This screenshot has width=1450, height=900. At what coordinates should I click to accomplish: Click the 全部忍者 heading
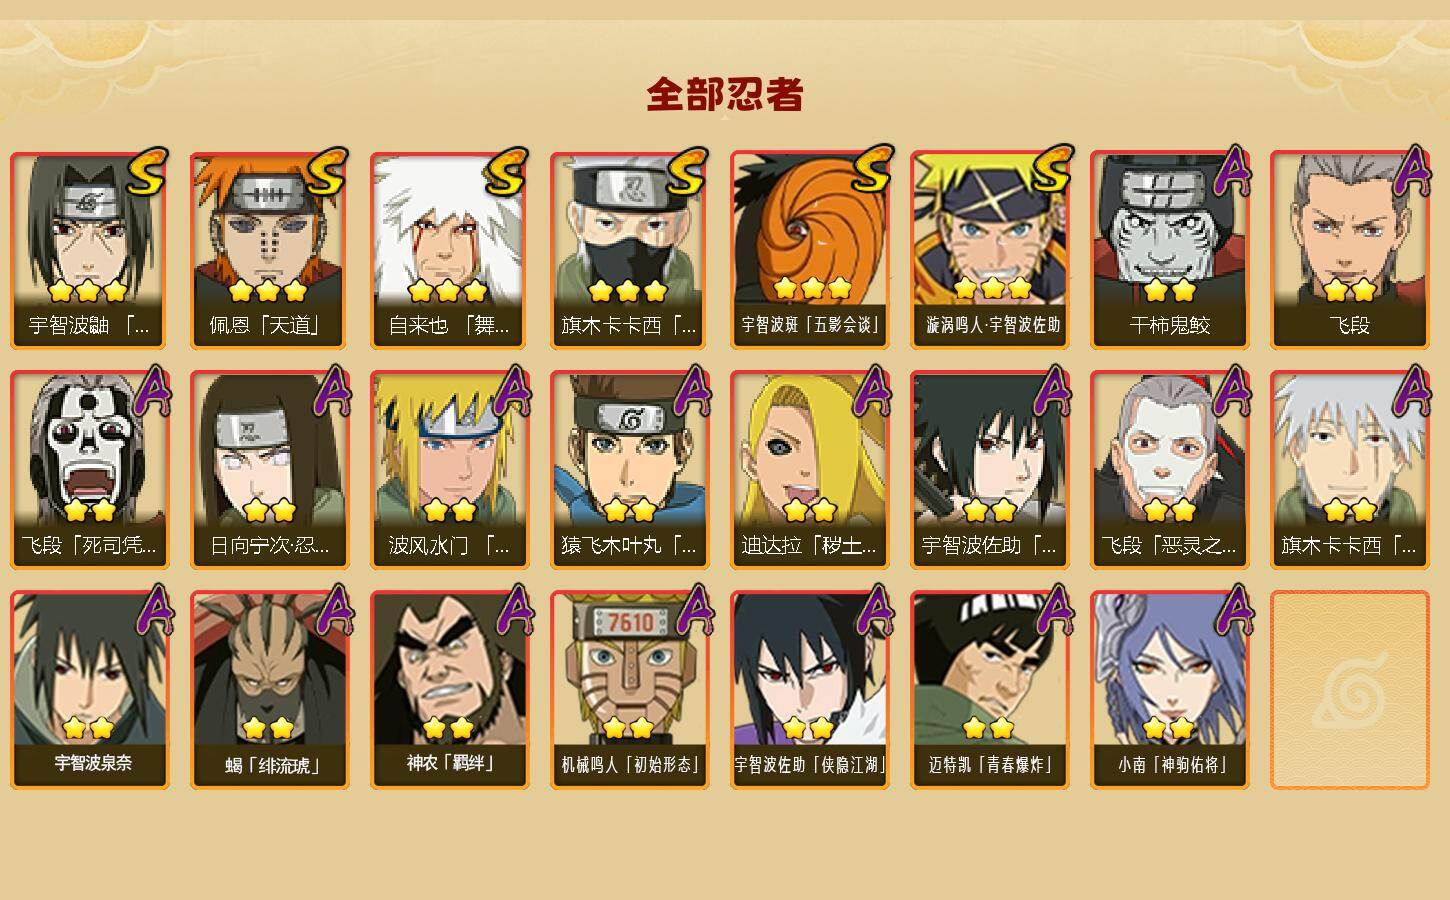coord(725,95)
